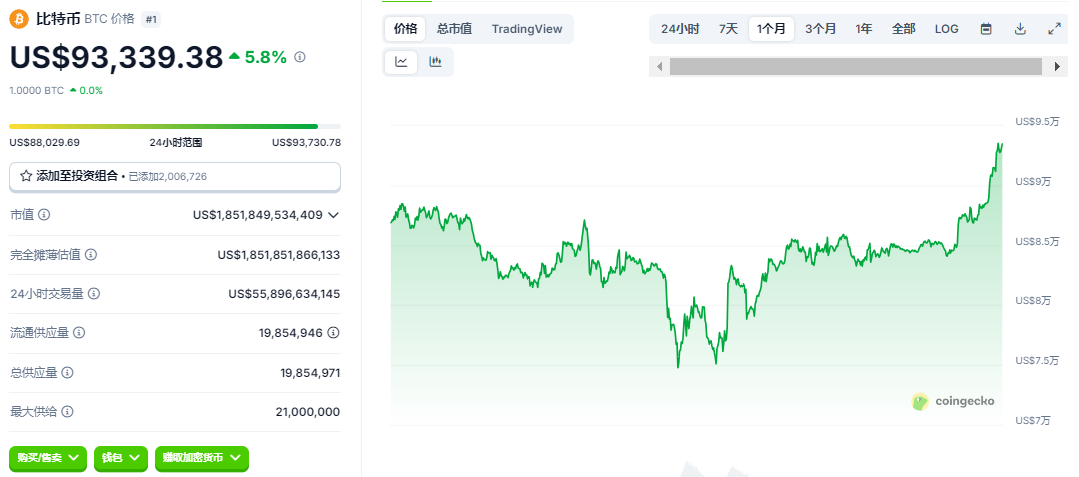Image resolution: width=1079 pixels, height=477 pixels.
Task: Click the info icon next to 流通供应量 label
Action: (79, 333)
